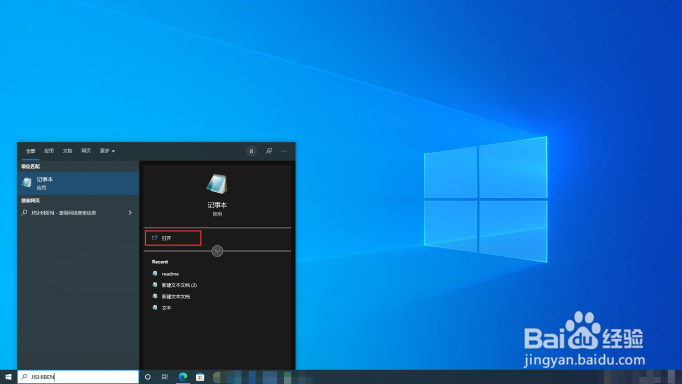The width and height of the screenshot is (682, 384).
Task: Open recent file 新建文本文档
Action: click(x=176, y=297)
